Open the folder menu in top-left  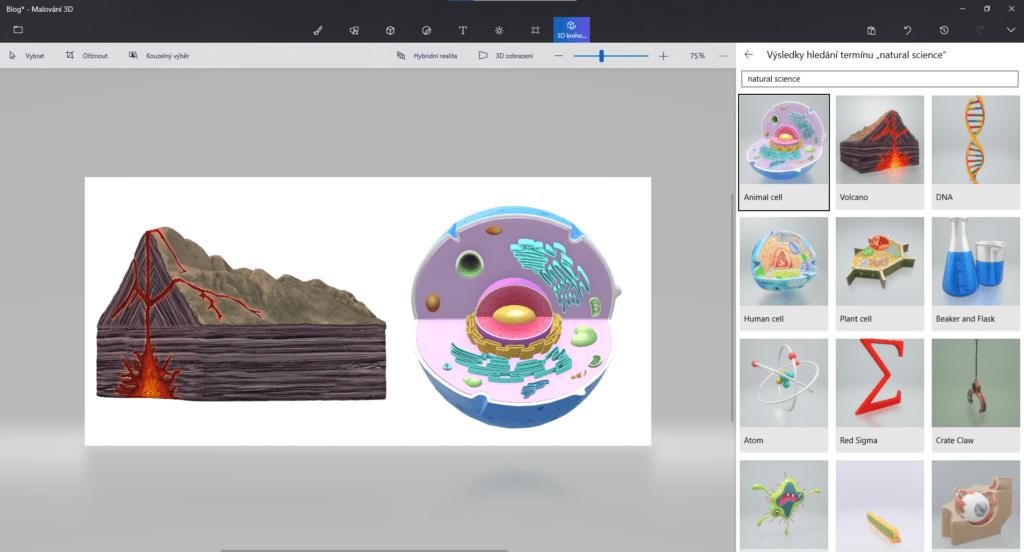click(18, 30)
